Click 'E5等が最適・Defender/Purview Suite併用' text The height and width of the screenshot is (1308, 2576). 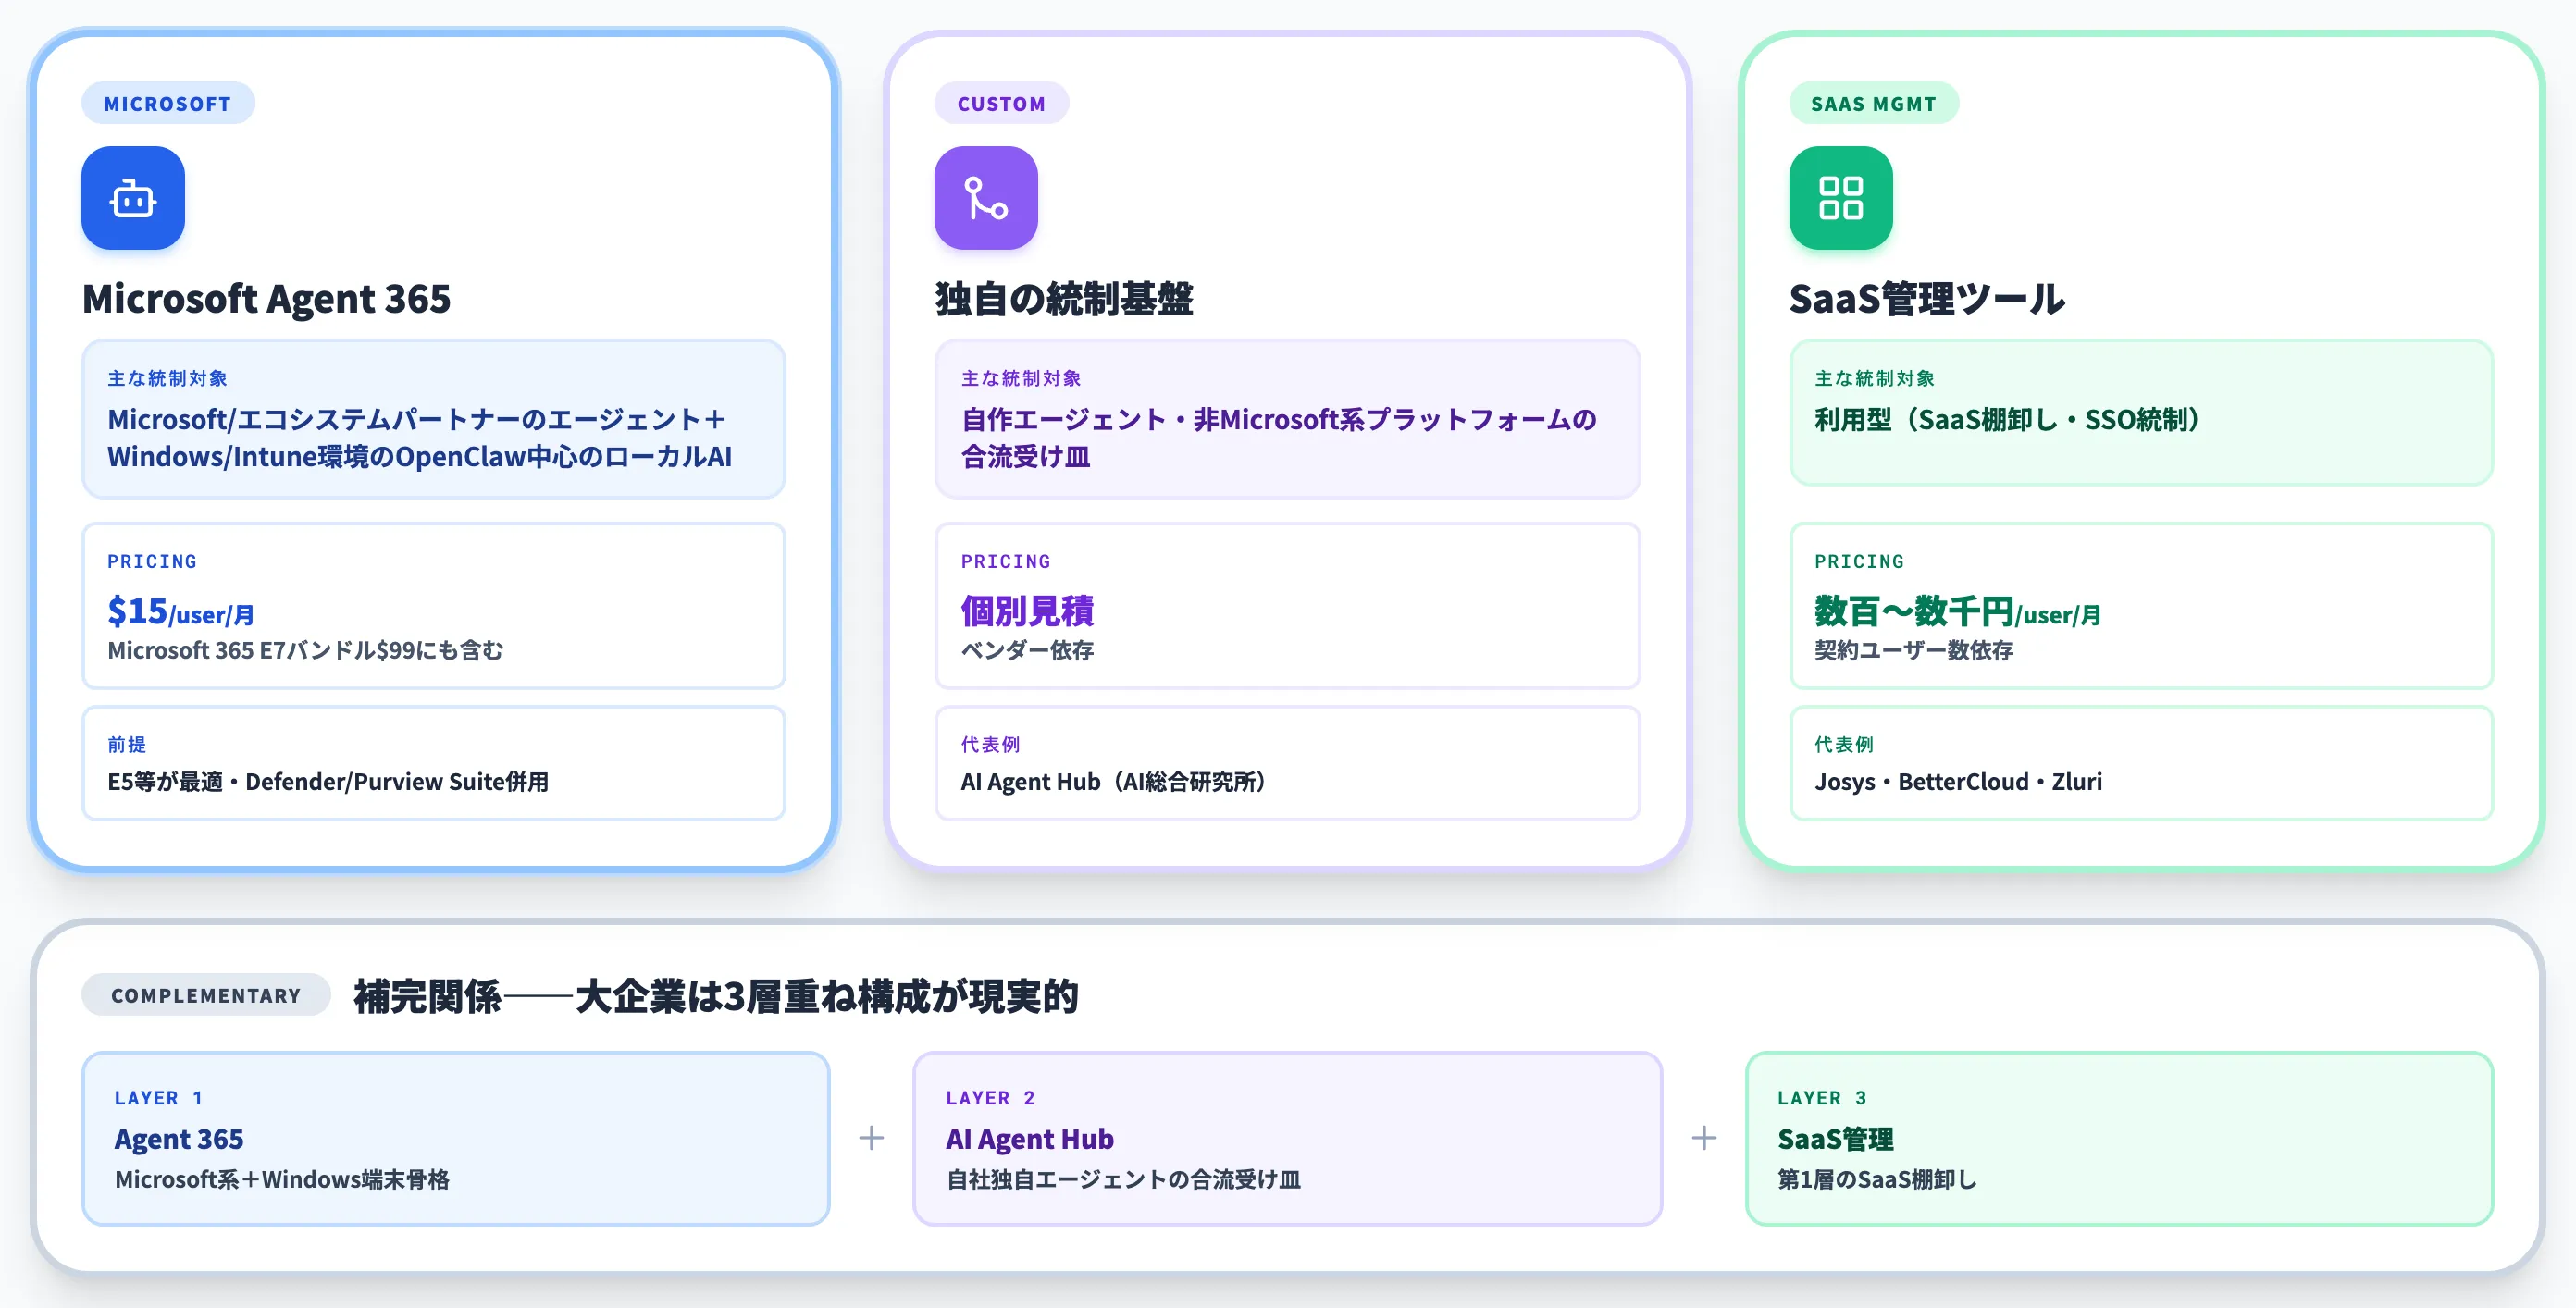pos(328,781)
